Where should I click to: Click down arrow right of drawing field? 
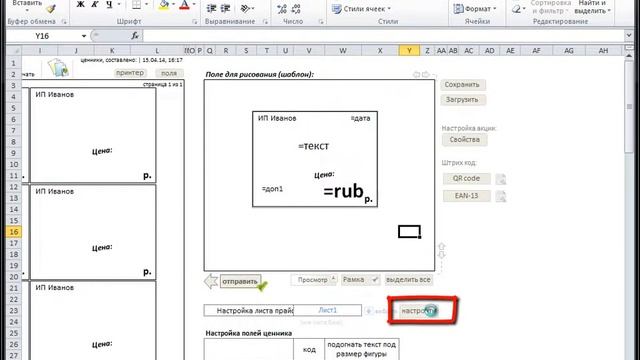pos(442,255)
